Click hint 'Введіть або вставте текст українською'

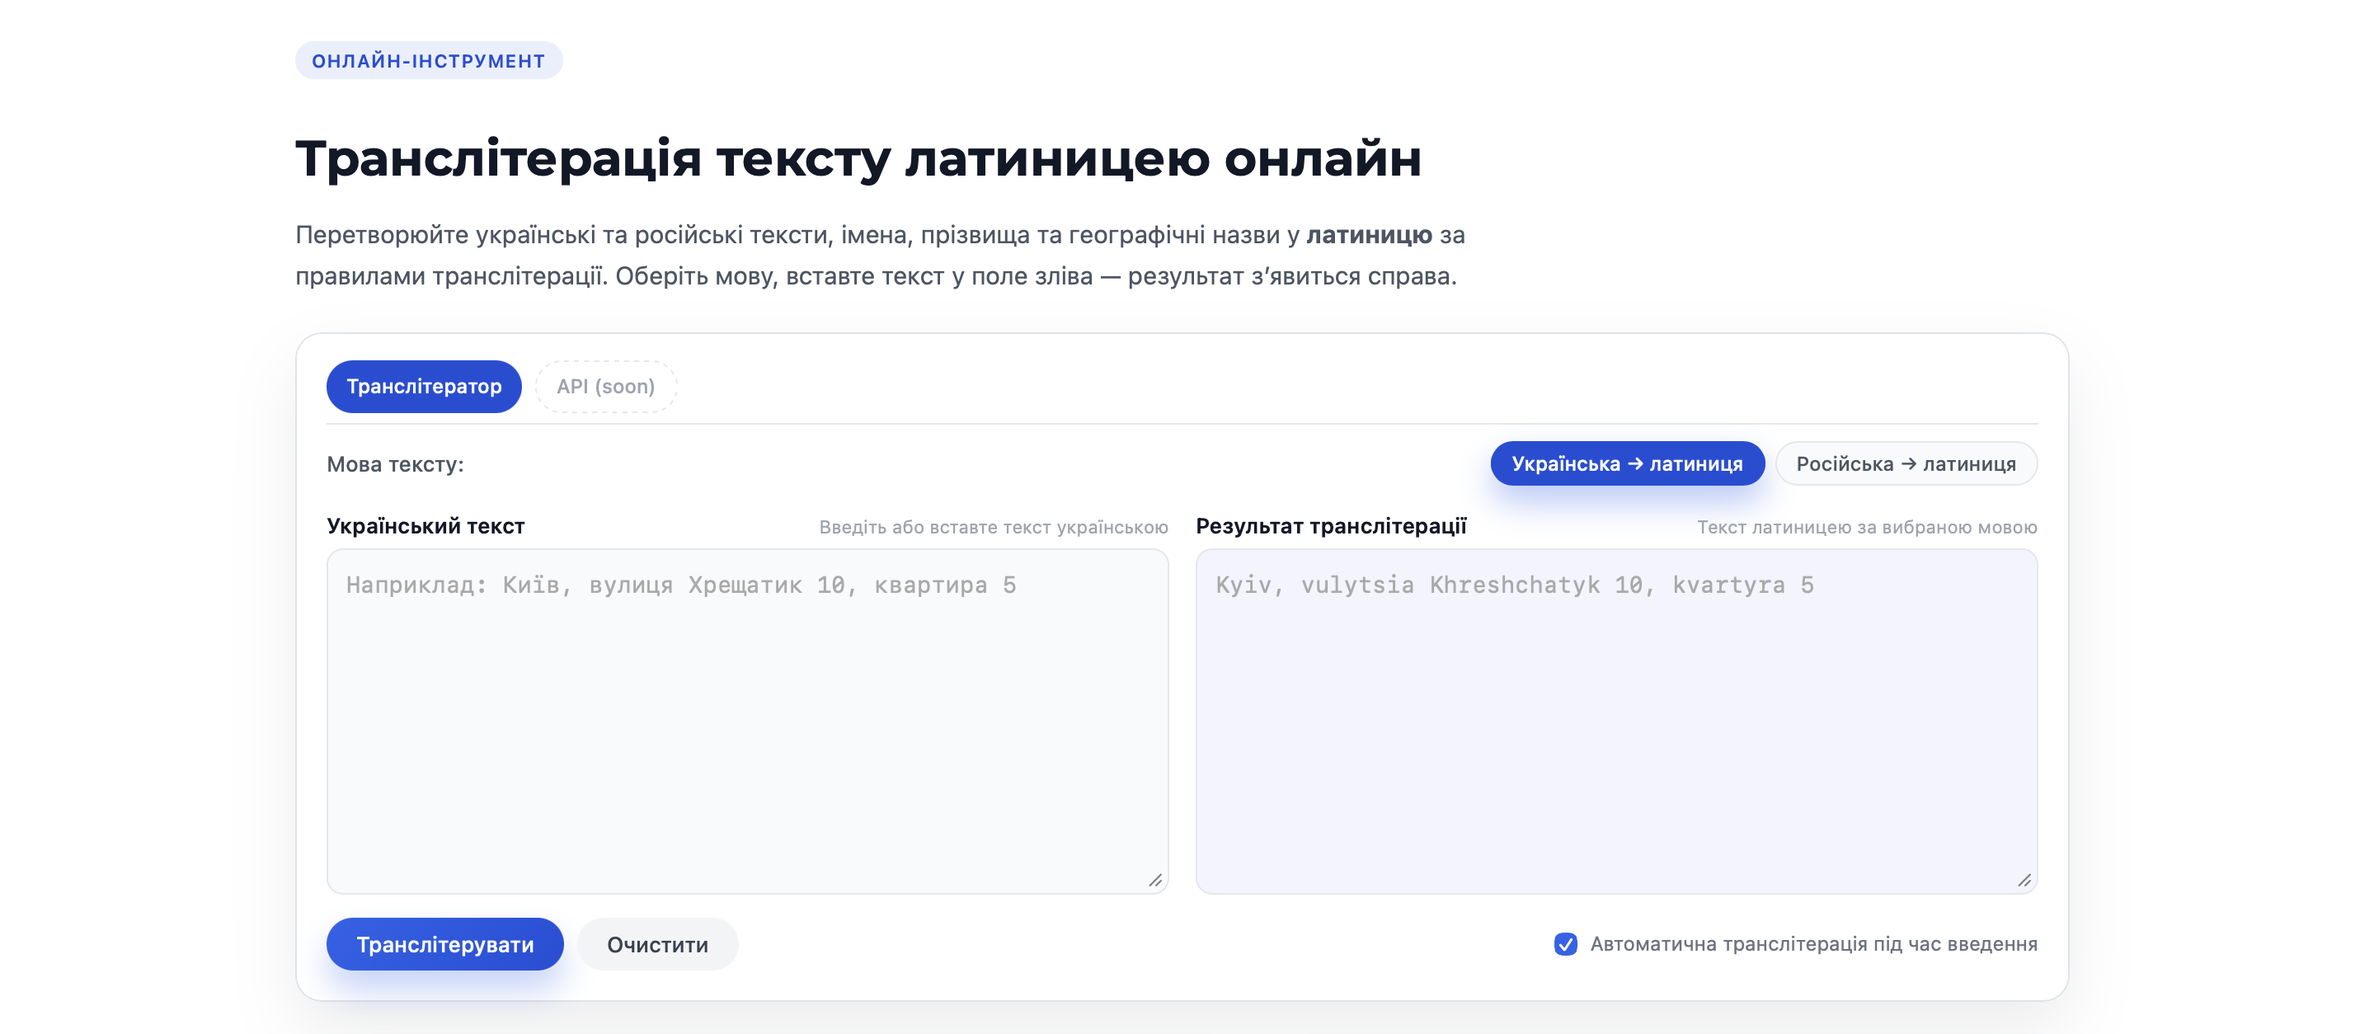coord(993,527)
